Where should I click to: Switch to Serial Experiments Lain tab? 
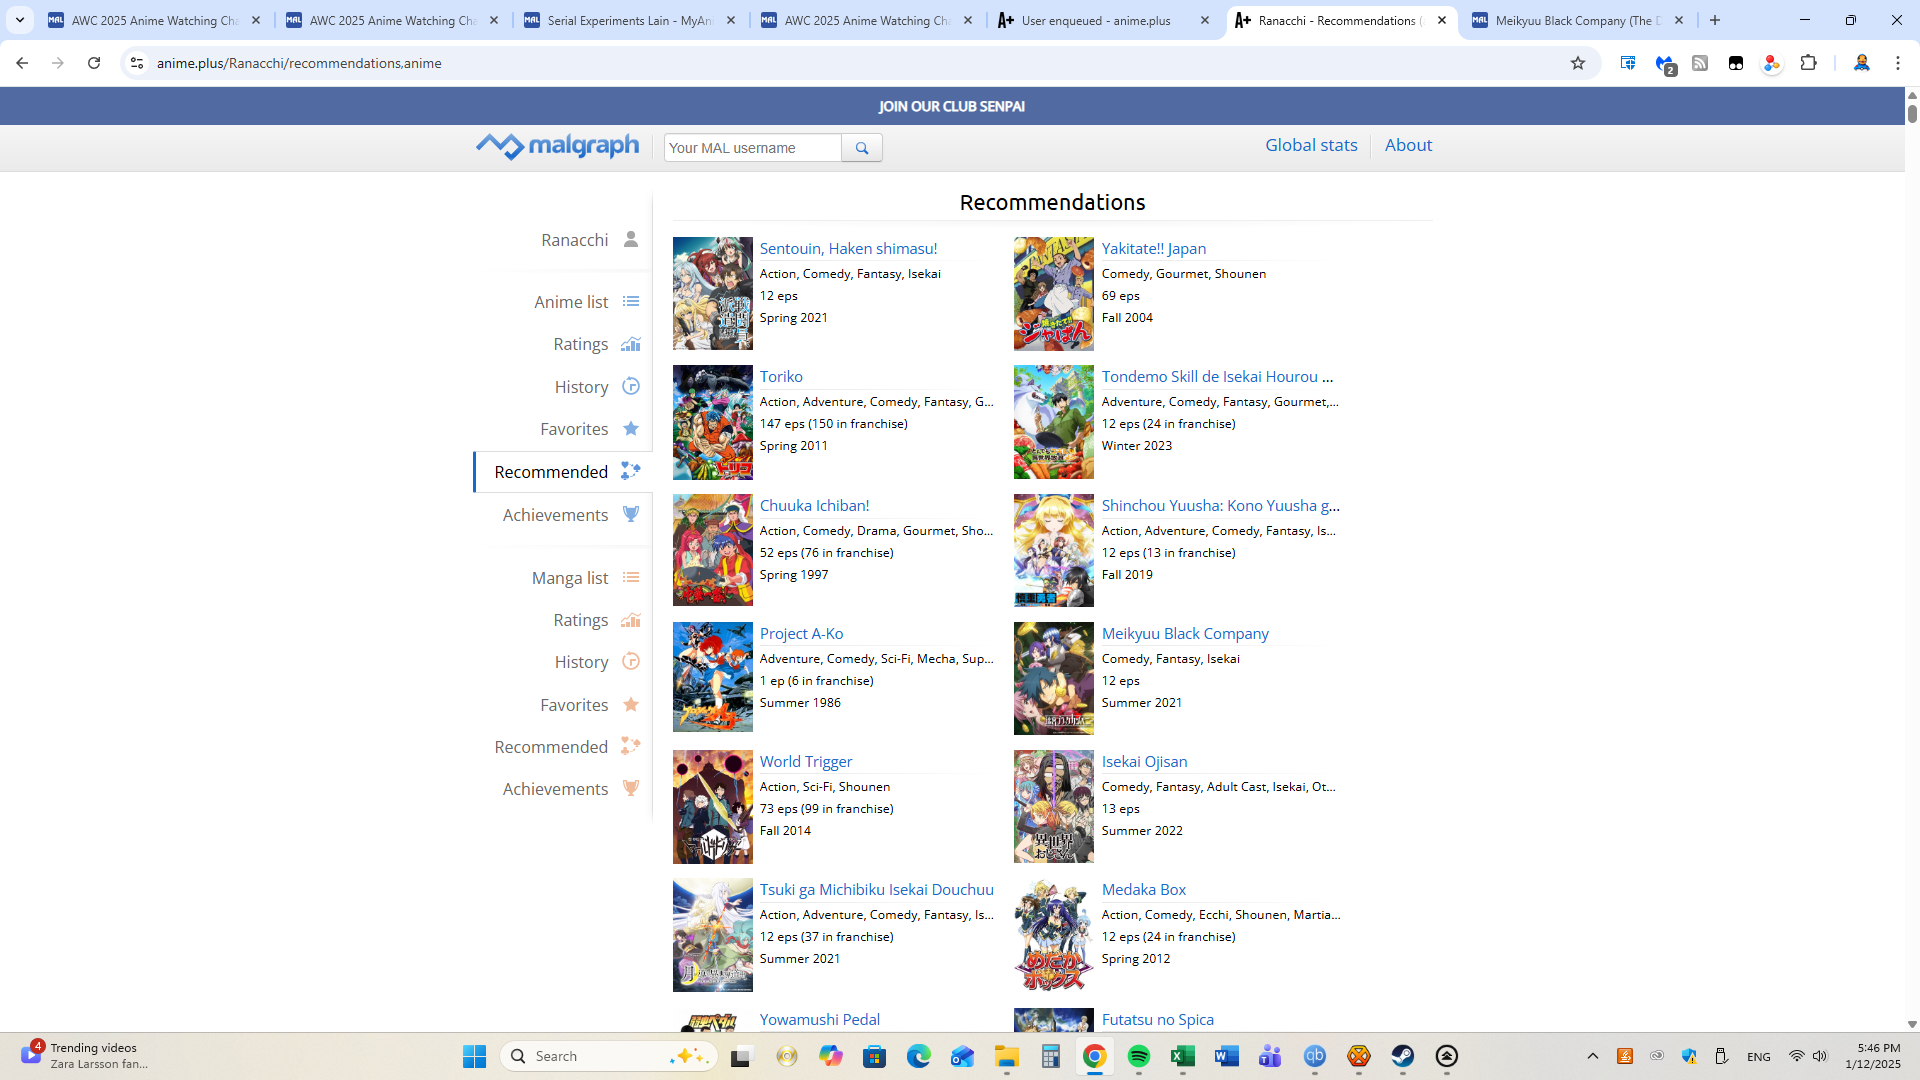coord(628,20)
